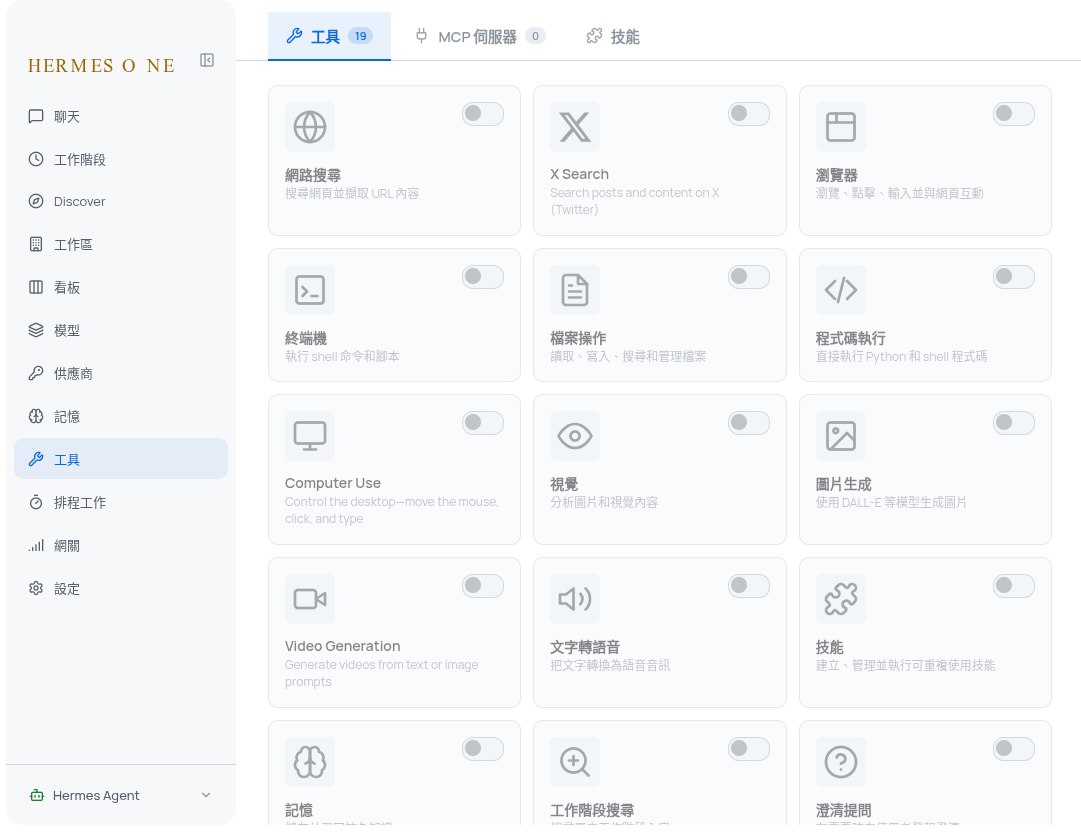Open Discover in the sidebar
The height and width of the screenshot is (833, 1081).
[121, 201]
